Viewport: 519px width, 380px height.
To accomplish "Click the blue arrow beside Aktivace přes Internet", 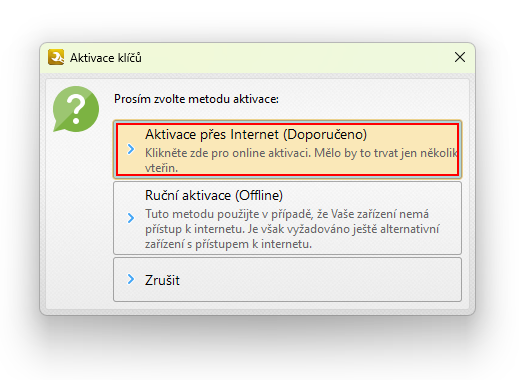I will 131,149.
